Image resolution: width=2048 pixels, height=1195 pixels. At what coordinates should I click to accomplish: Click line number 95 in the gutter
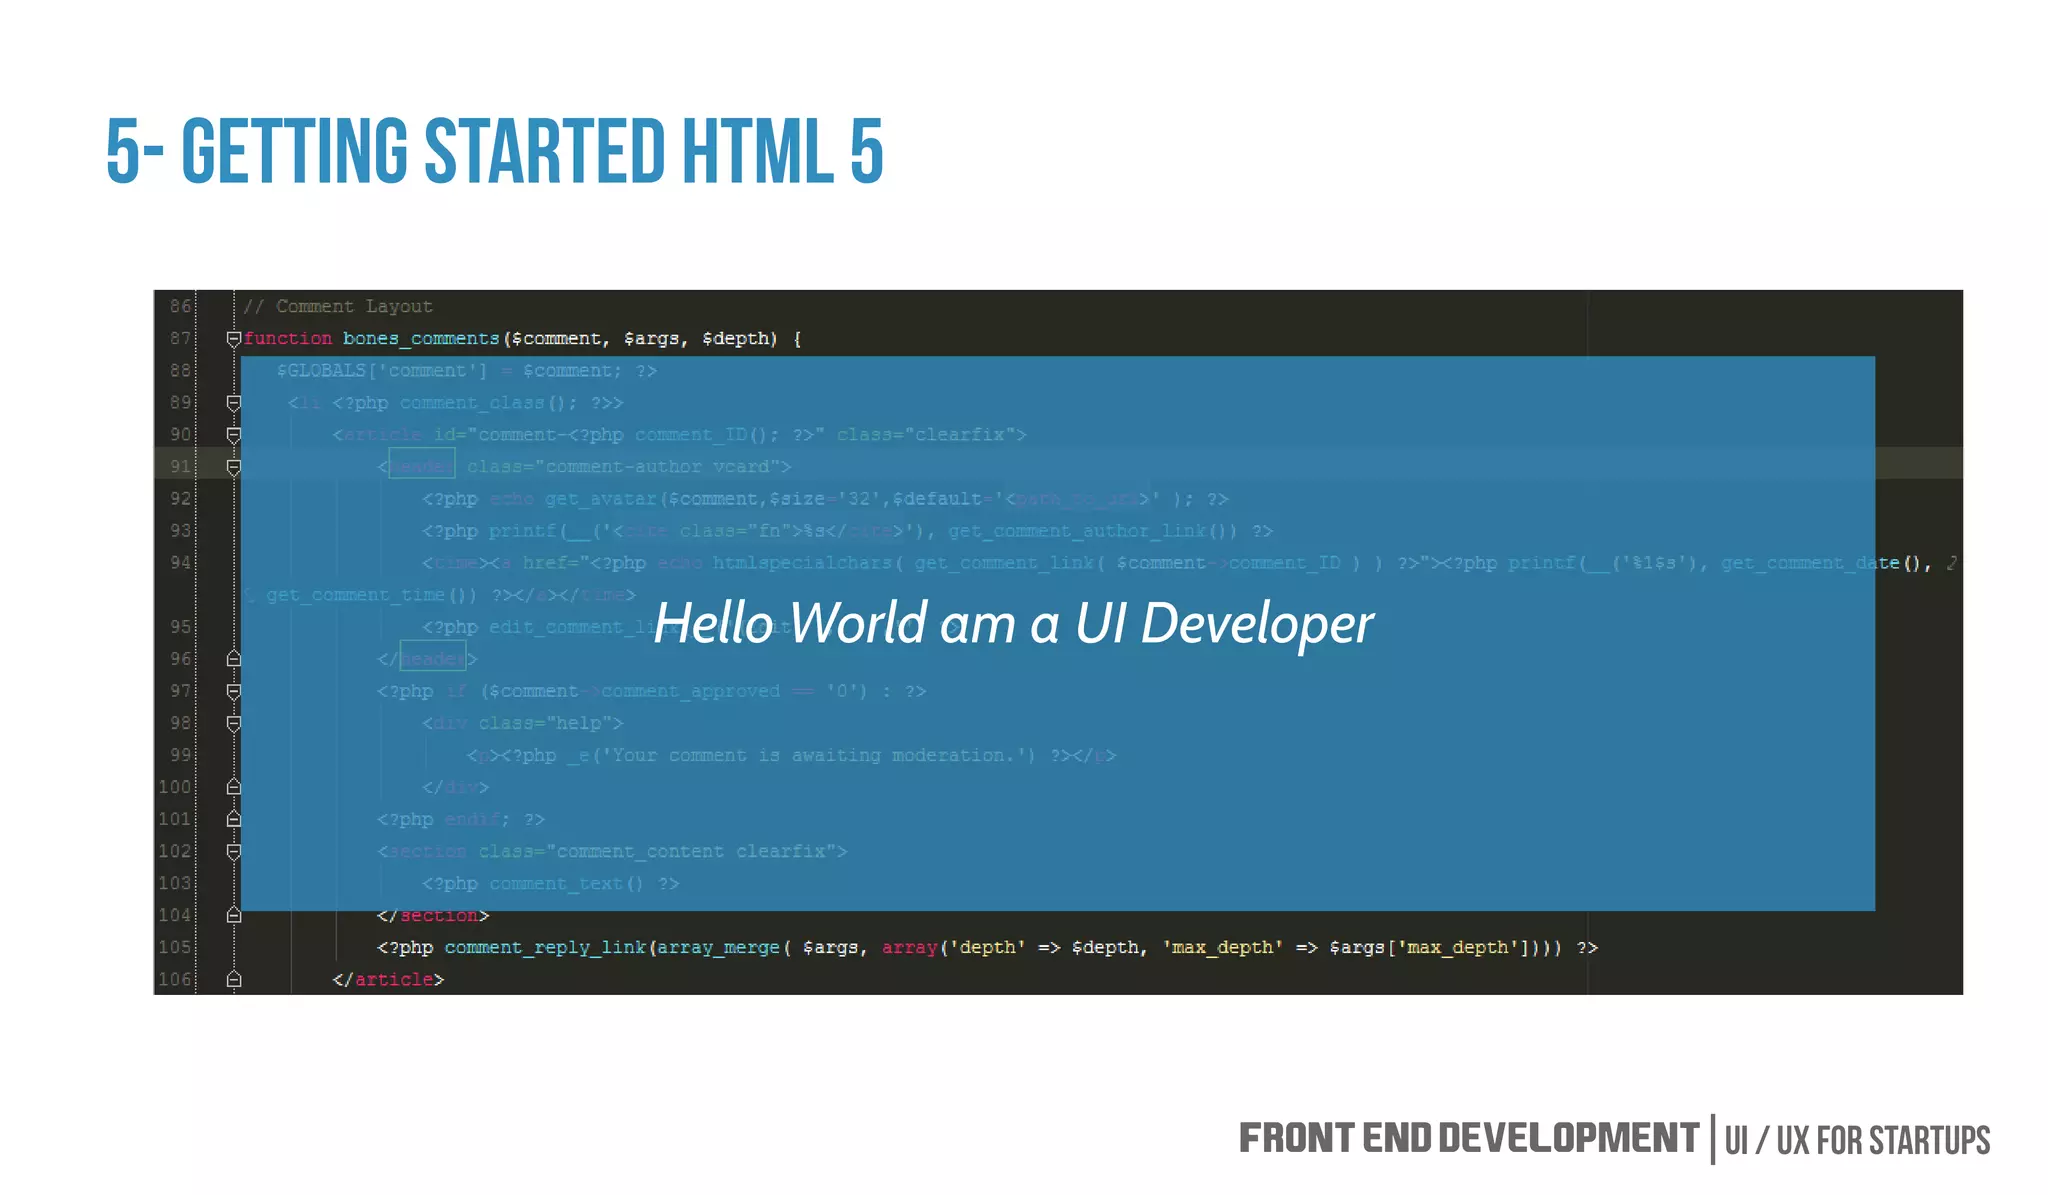(x=180, y=626)
